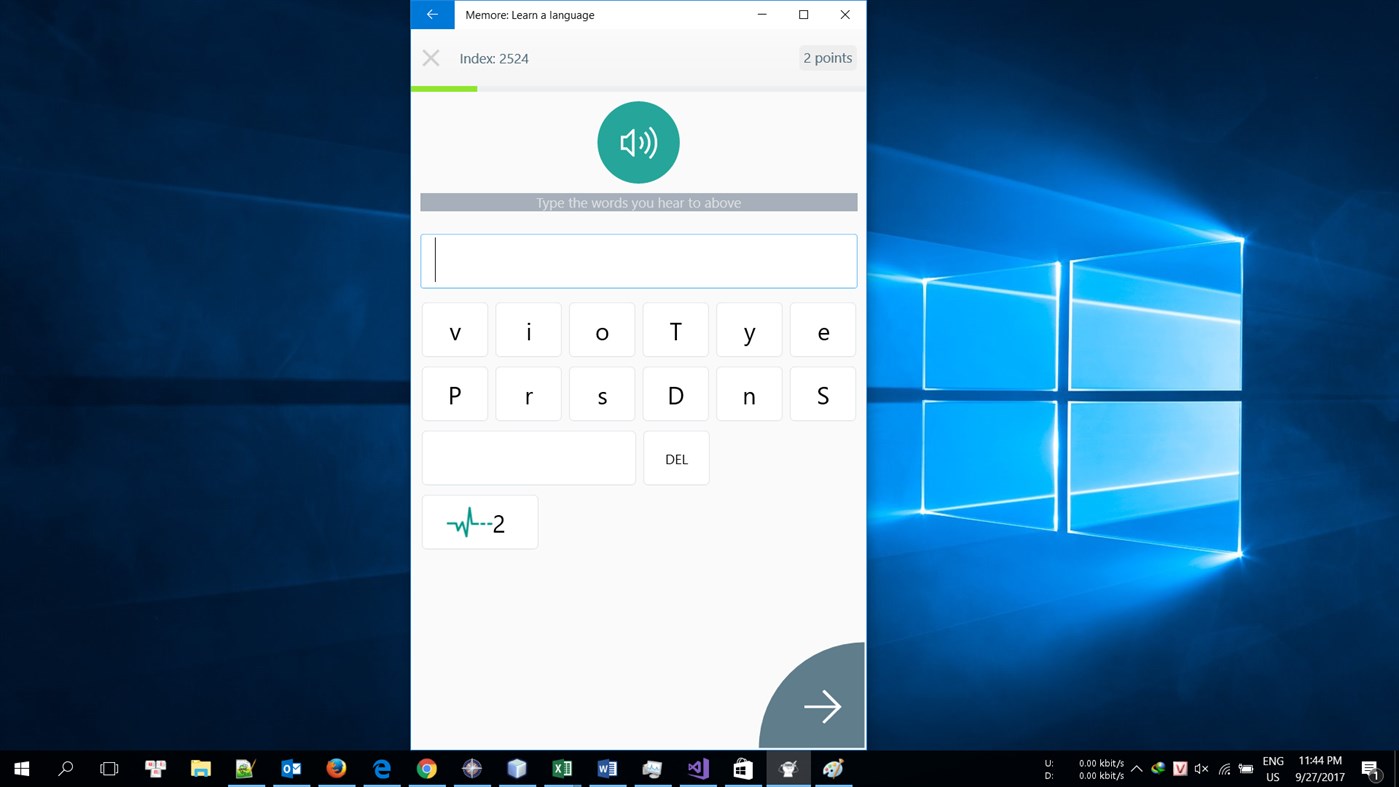
Task: Select the letter tile v
Action: click(x=454, y=330)
